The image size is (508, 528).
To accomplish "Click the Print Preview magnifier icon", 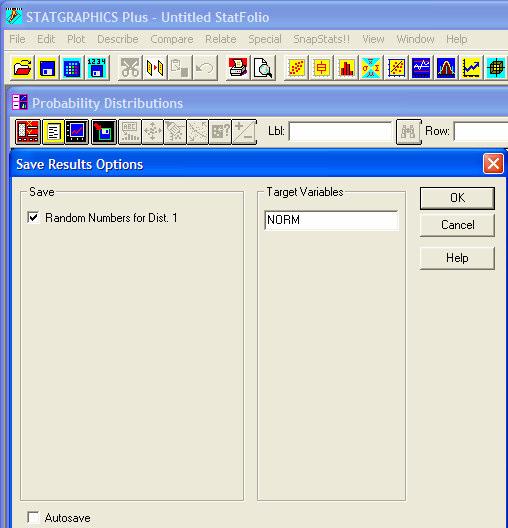I will [x=263, y=68].
